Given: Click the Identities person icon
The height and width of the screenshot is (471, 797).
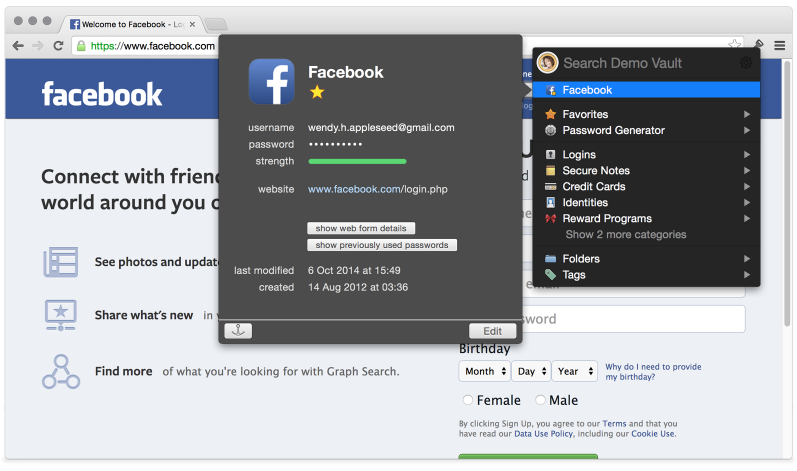Looking at the screenshot, I should coord(550,202).
